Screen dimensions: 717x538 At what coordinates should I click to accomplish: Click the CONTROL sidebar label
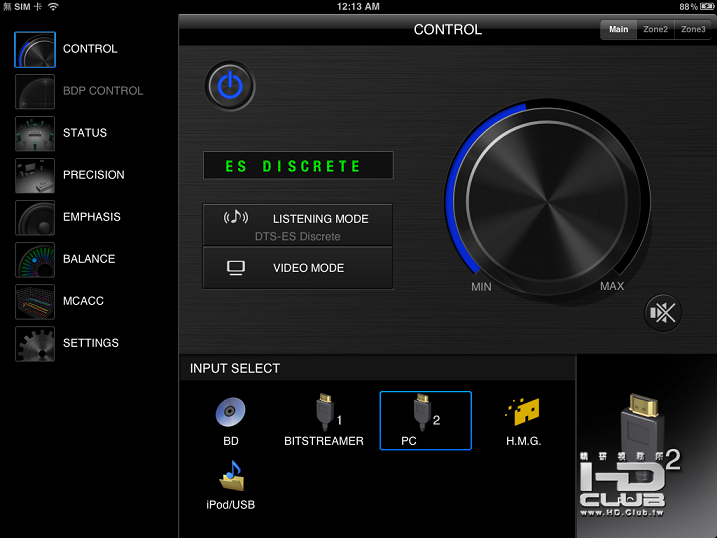[90, 49]
